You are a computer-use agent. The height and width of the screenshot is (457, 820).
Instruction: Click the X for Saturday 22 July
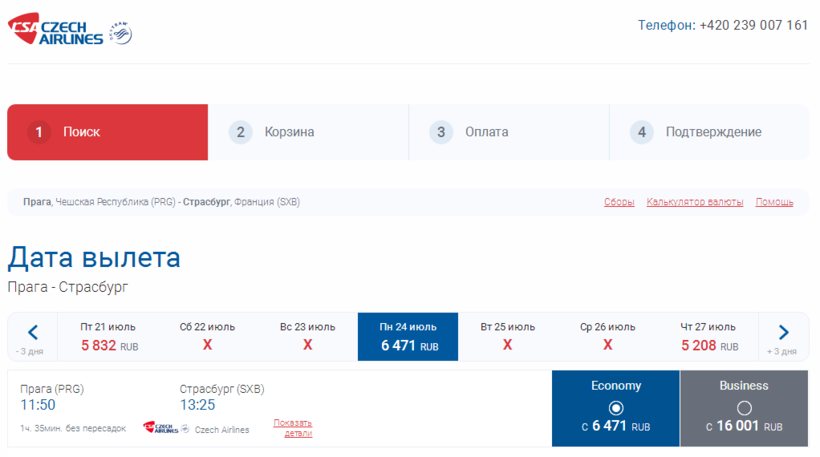tap(208, 345)
